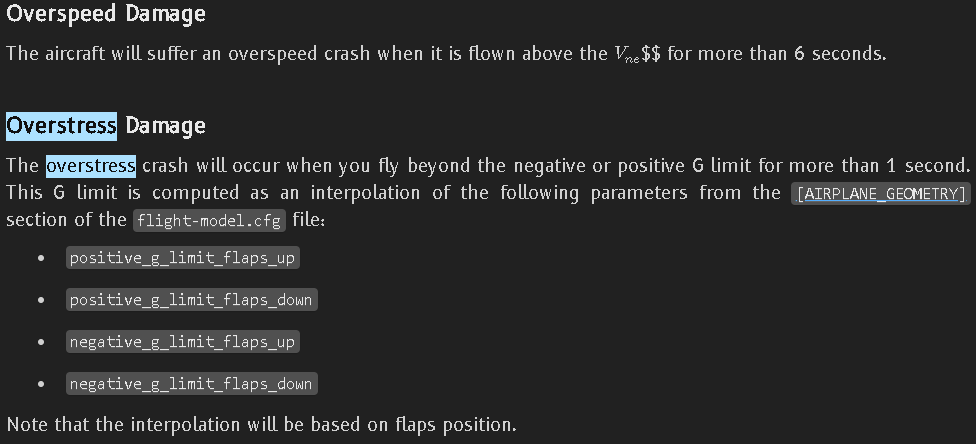Click the negative_g_limit_flaps_down code item

pos(192,383)
